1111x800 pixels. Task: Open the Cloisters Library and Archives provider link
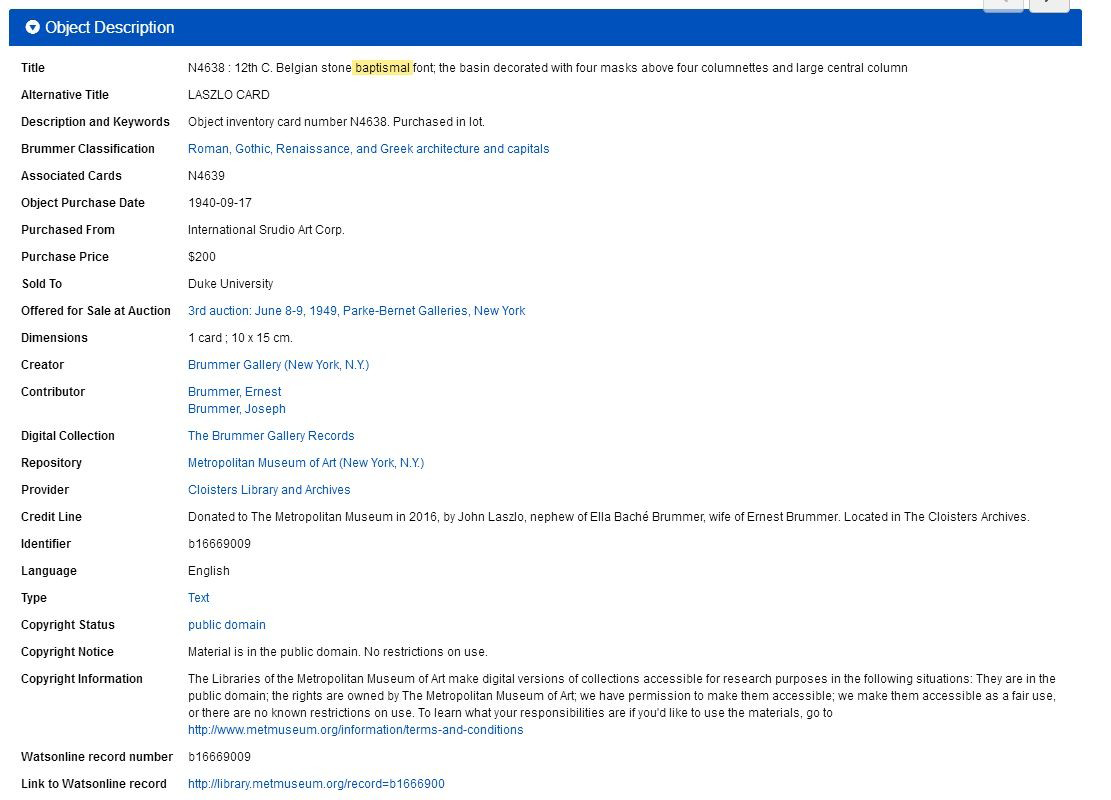tap(269, 490)
